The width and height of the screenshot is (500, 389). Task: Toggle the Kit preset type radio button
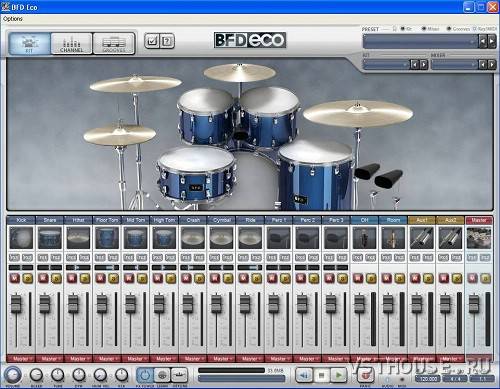tap(403, 29)
